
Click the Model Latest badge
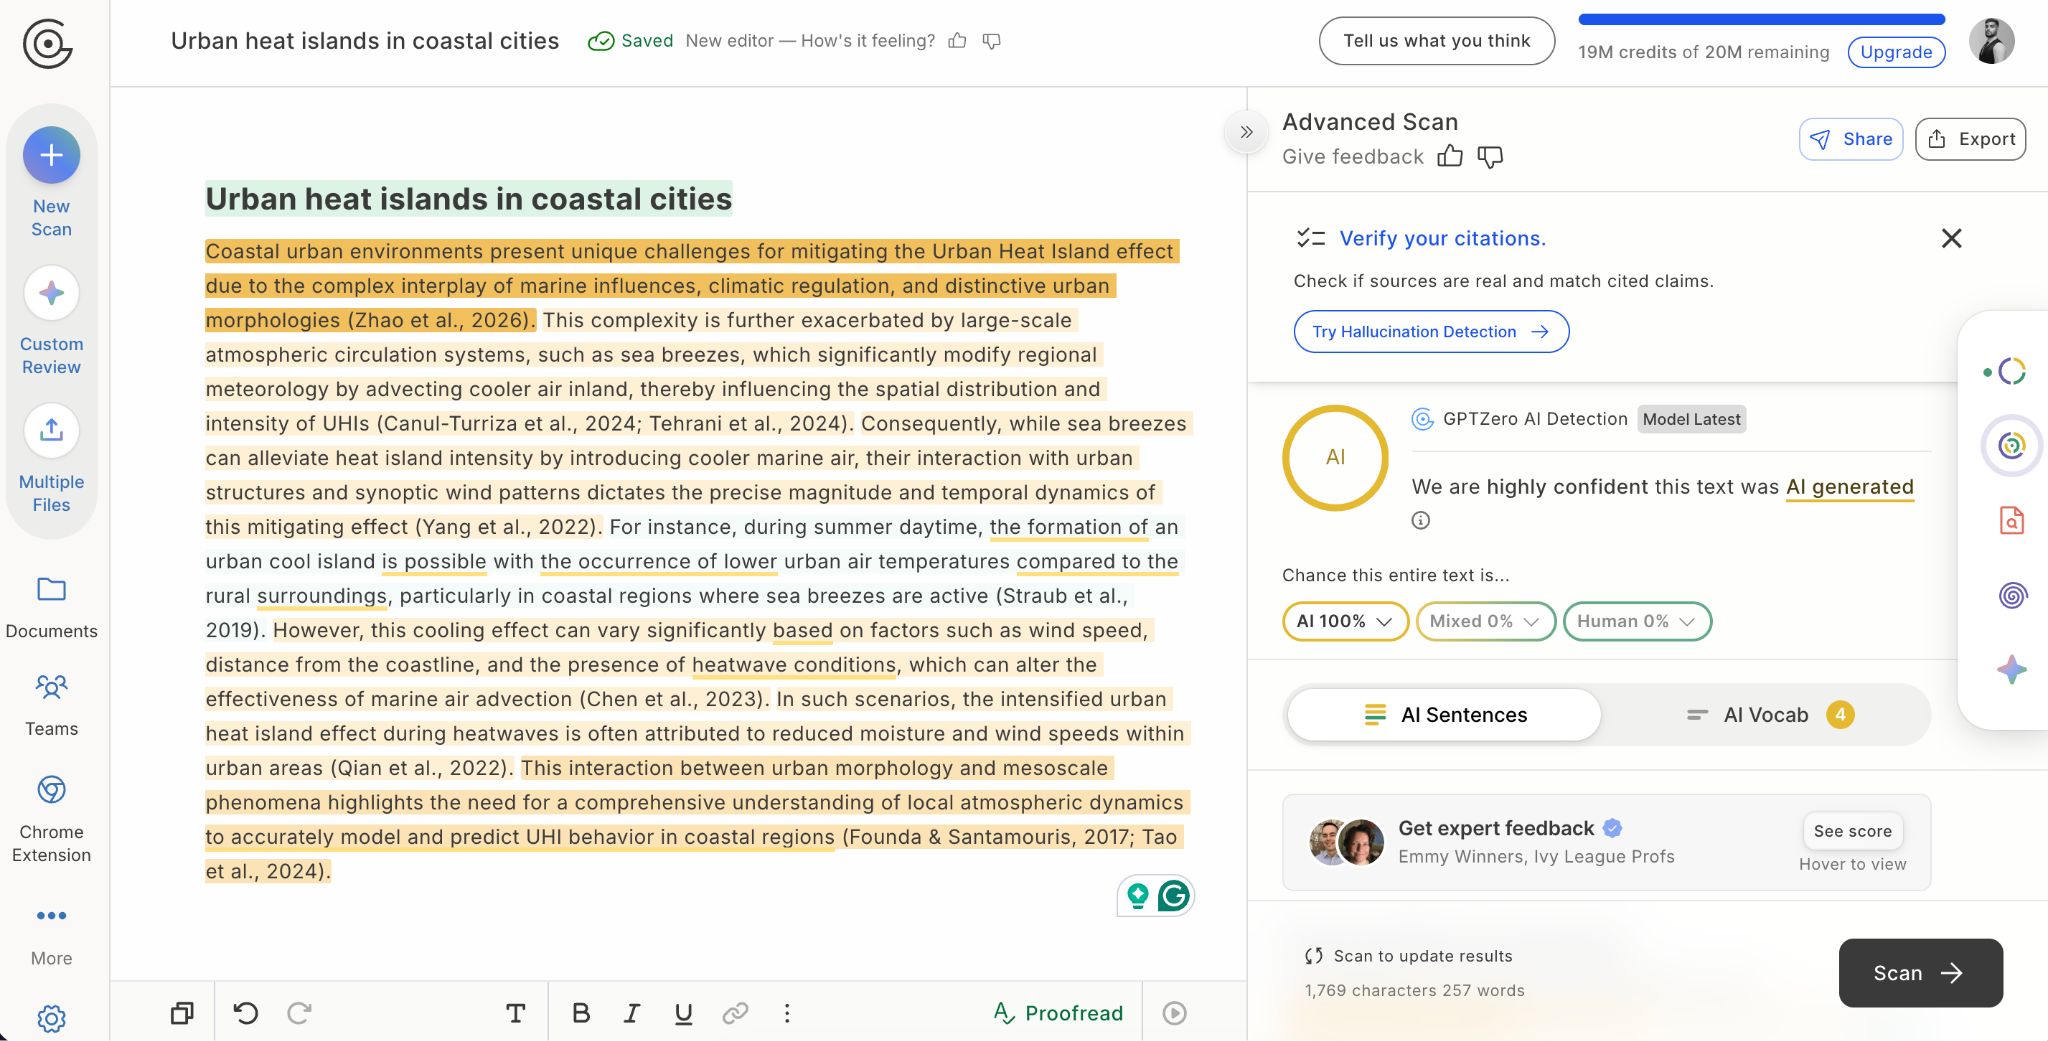point(1691,419)
